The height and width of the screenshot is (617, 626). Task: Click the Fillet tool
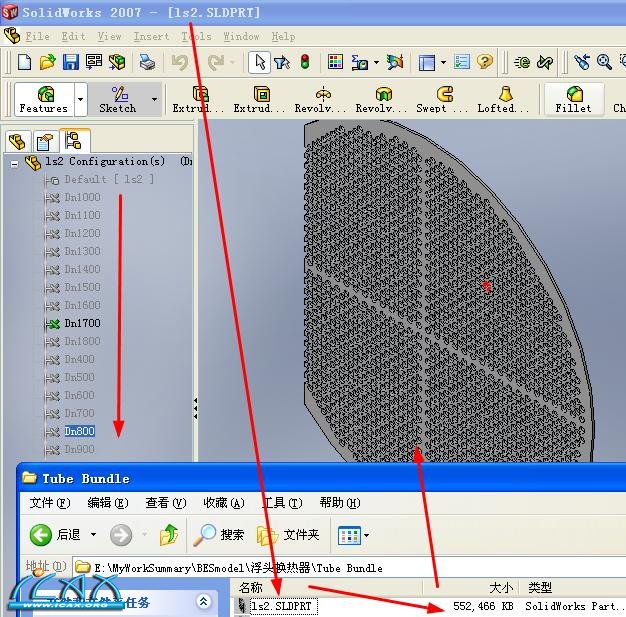574,99
